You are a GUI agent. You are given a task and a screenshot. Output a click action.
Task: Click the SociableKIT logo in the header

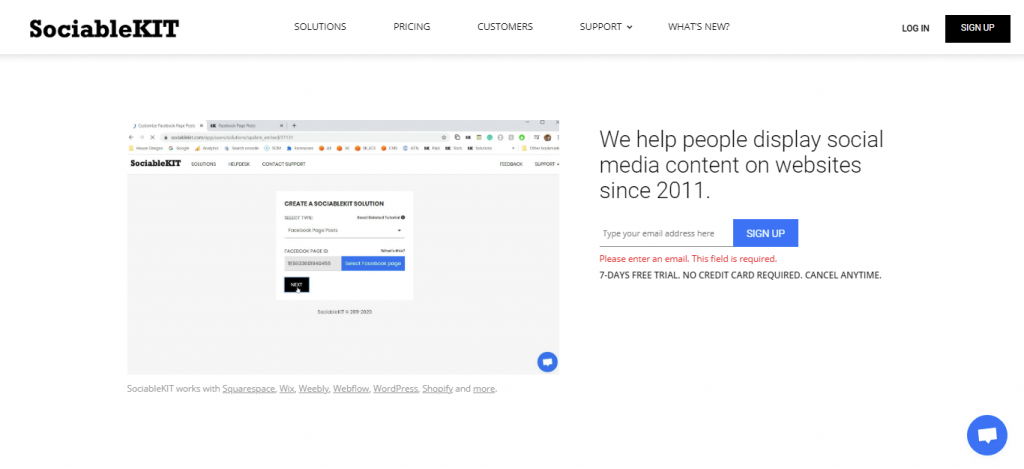pos(104,29)
